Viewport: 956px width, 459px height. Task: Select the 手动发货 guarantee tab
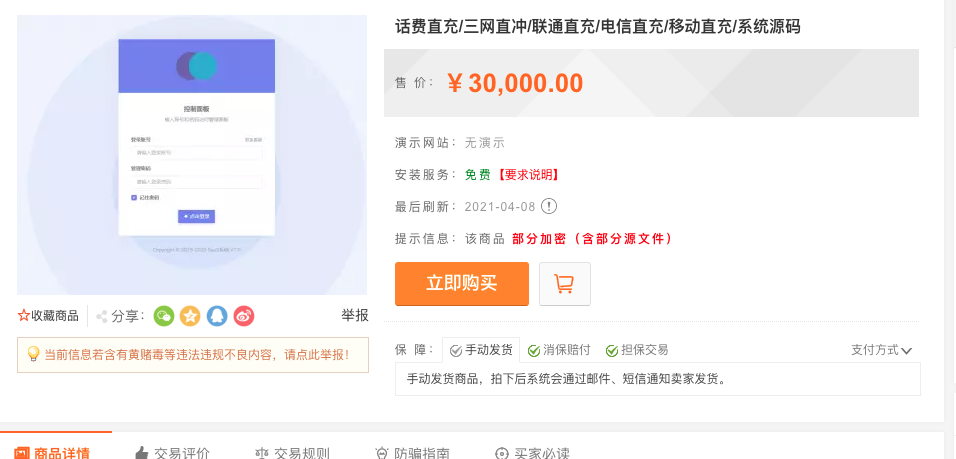(481, 350)
